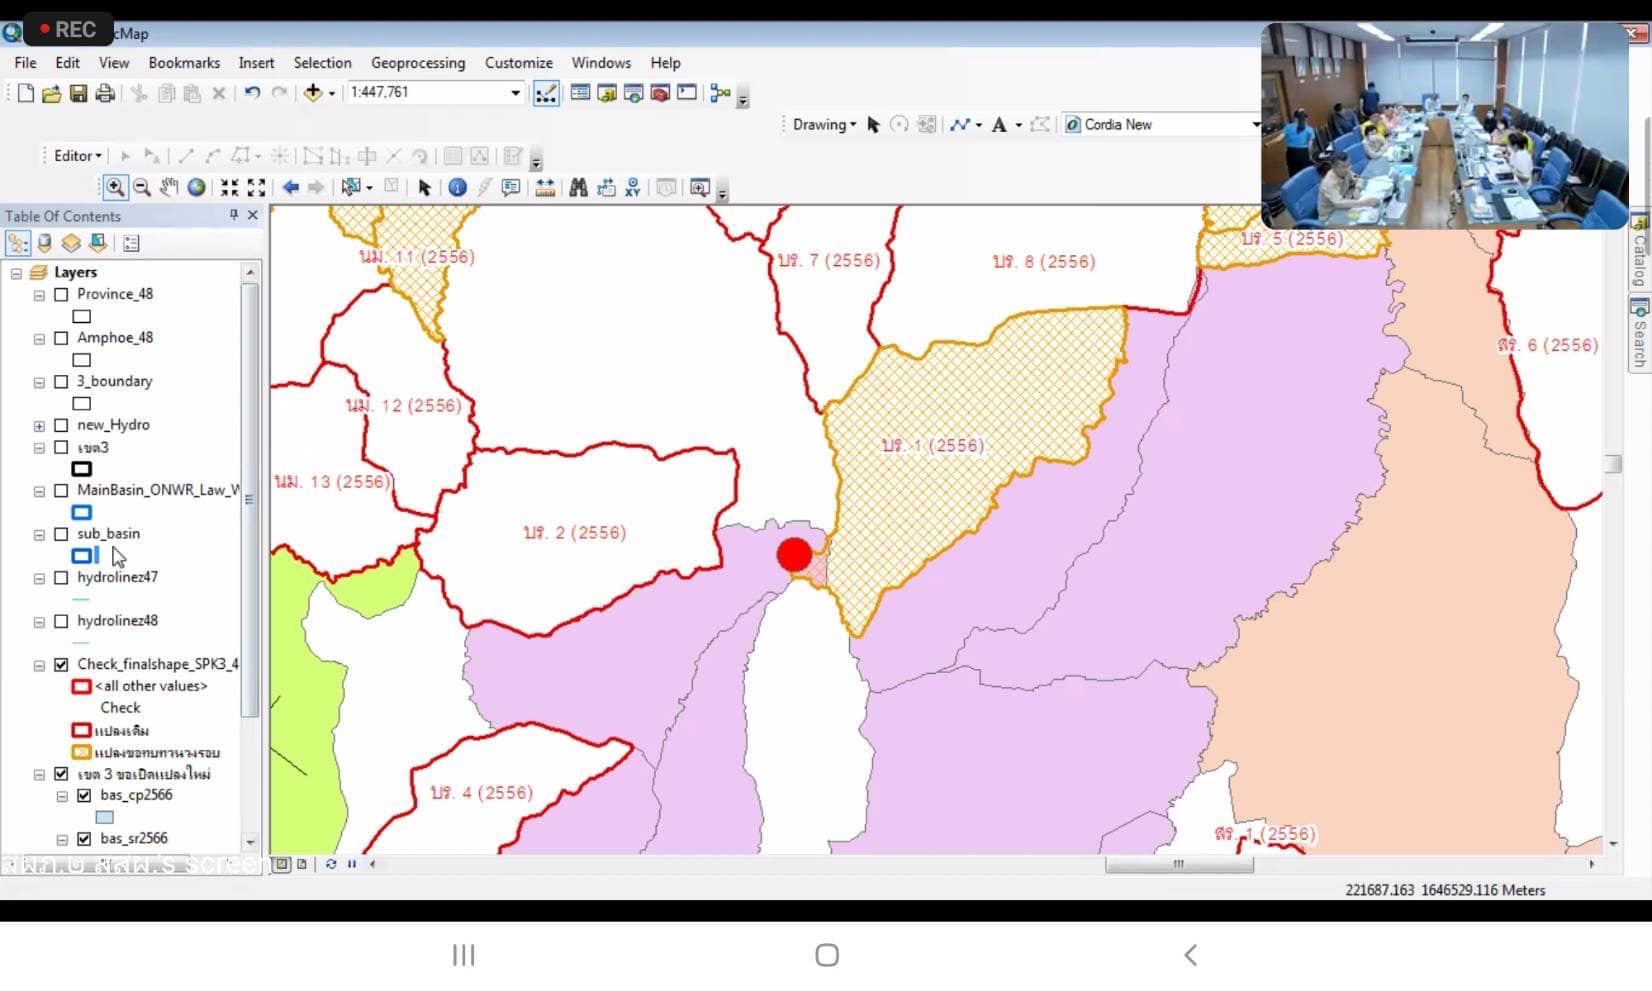Select the Zoom In tool
This screenshot has height=991, width=1652.
tap(115, 187)
